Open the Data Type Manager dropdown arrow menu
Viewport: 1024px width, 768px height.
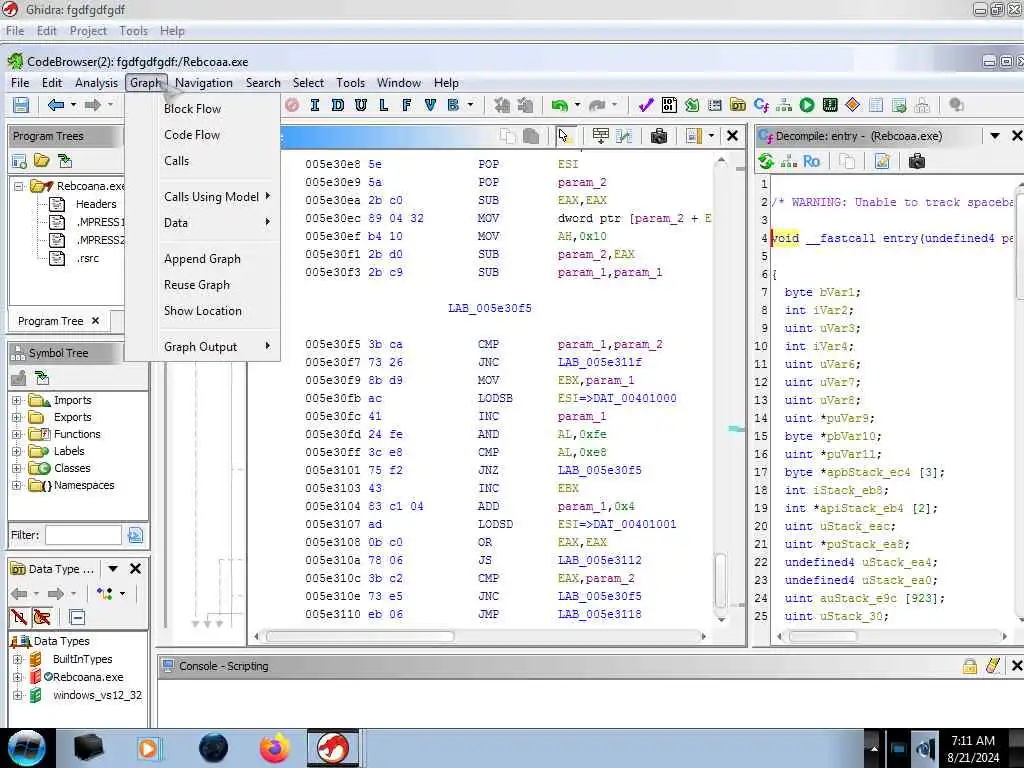point(112,569)
